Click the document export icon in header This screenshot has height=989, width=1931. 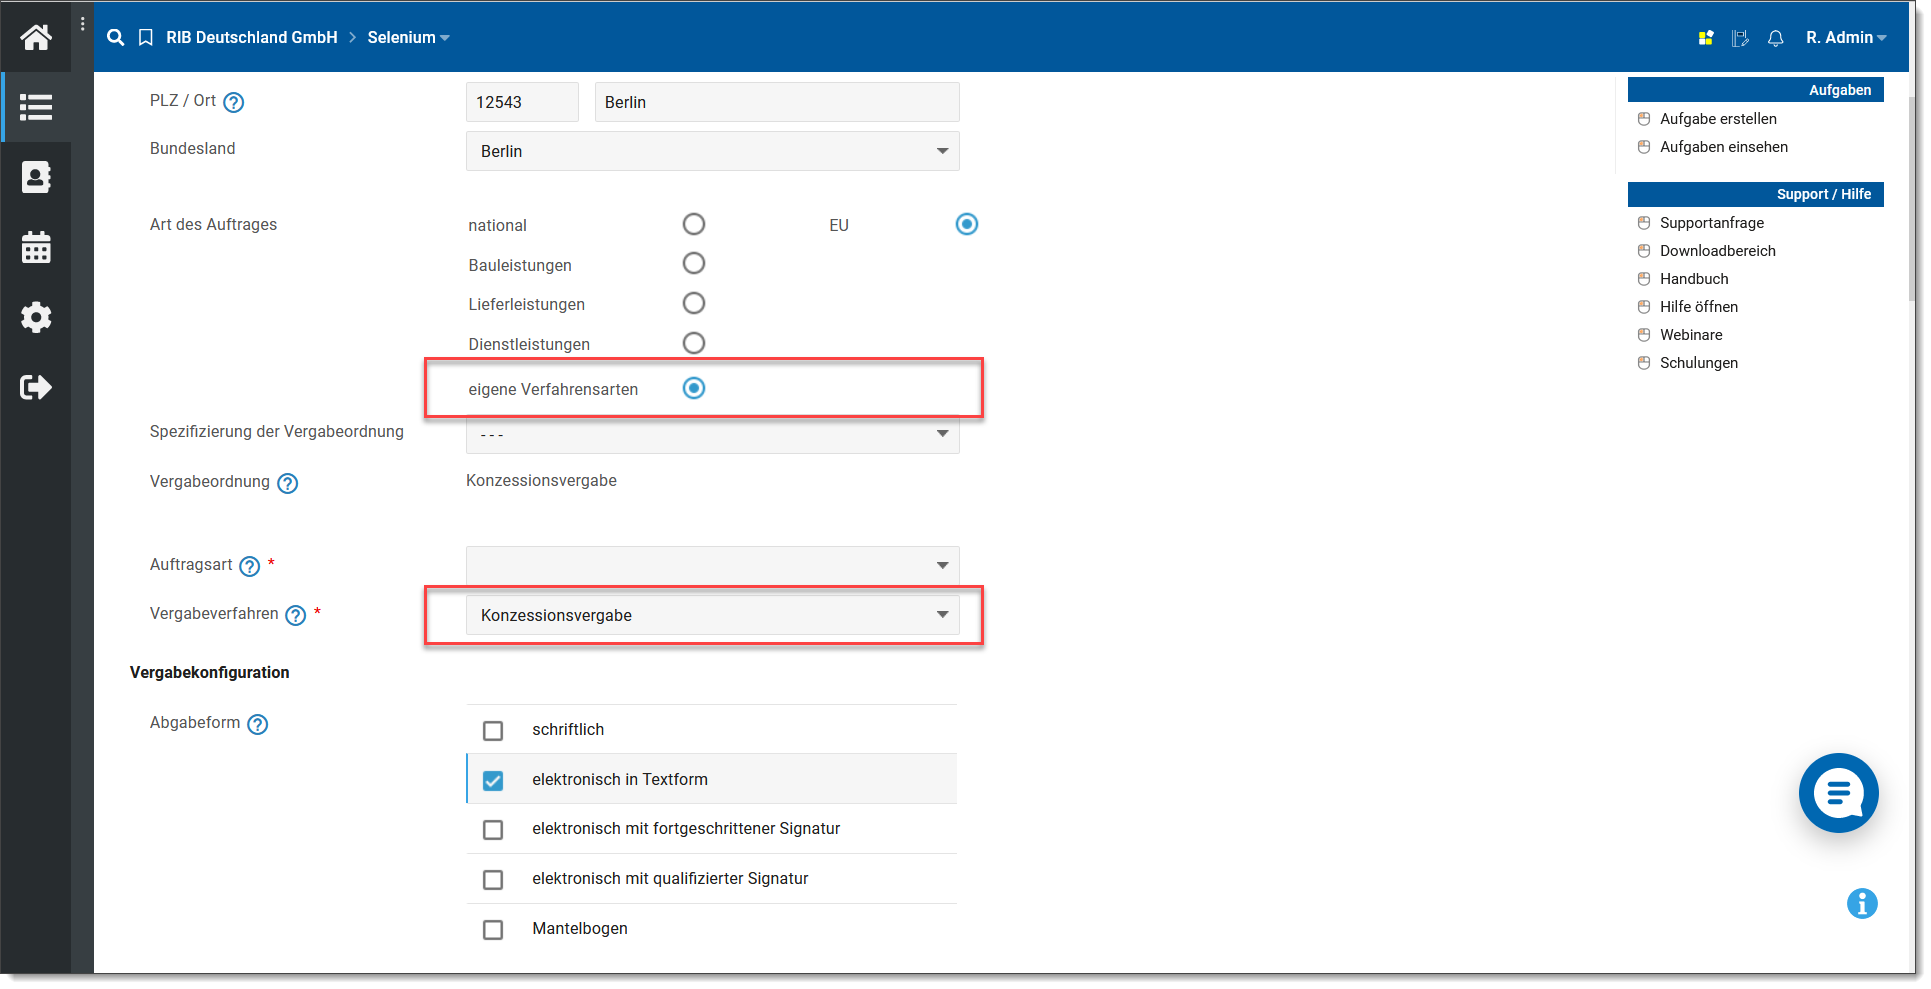[x=1740, y=38]
